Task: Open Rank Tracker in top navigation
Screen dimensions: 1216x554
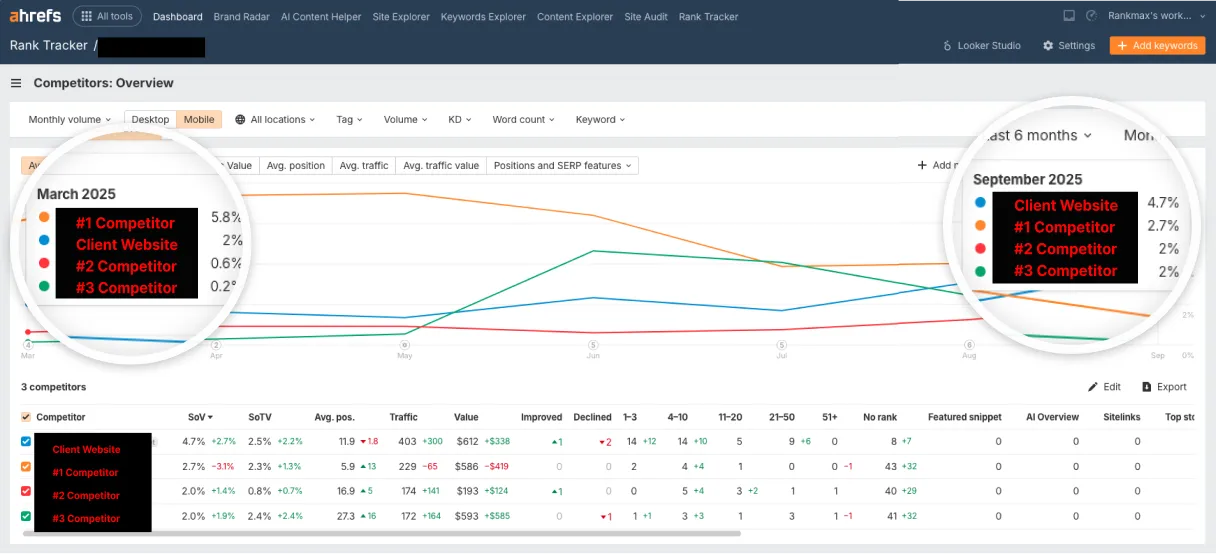Action: pyautogui.click(x=708, y=17)
